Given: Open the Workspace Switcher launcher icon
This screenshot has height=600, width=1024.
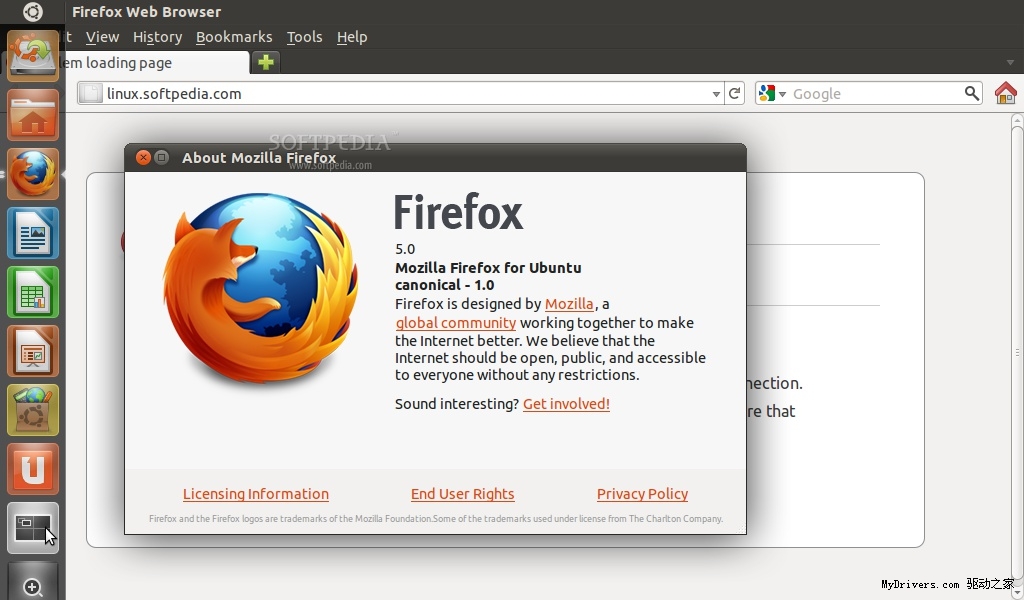Looking at the screenshot, I should [33, 528].
